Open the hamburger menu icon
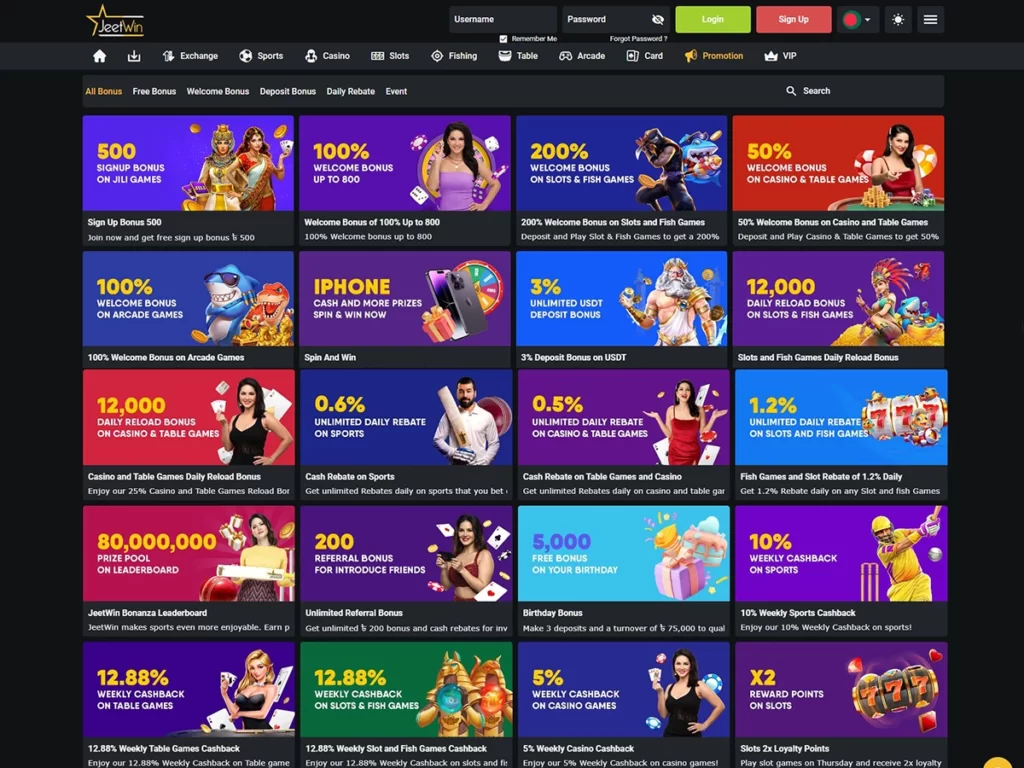This screenshot has height=768, width=1024. [x=930, y=19]
